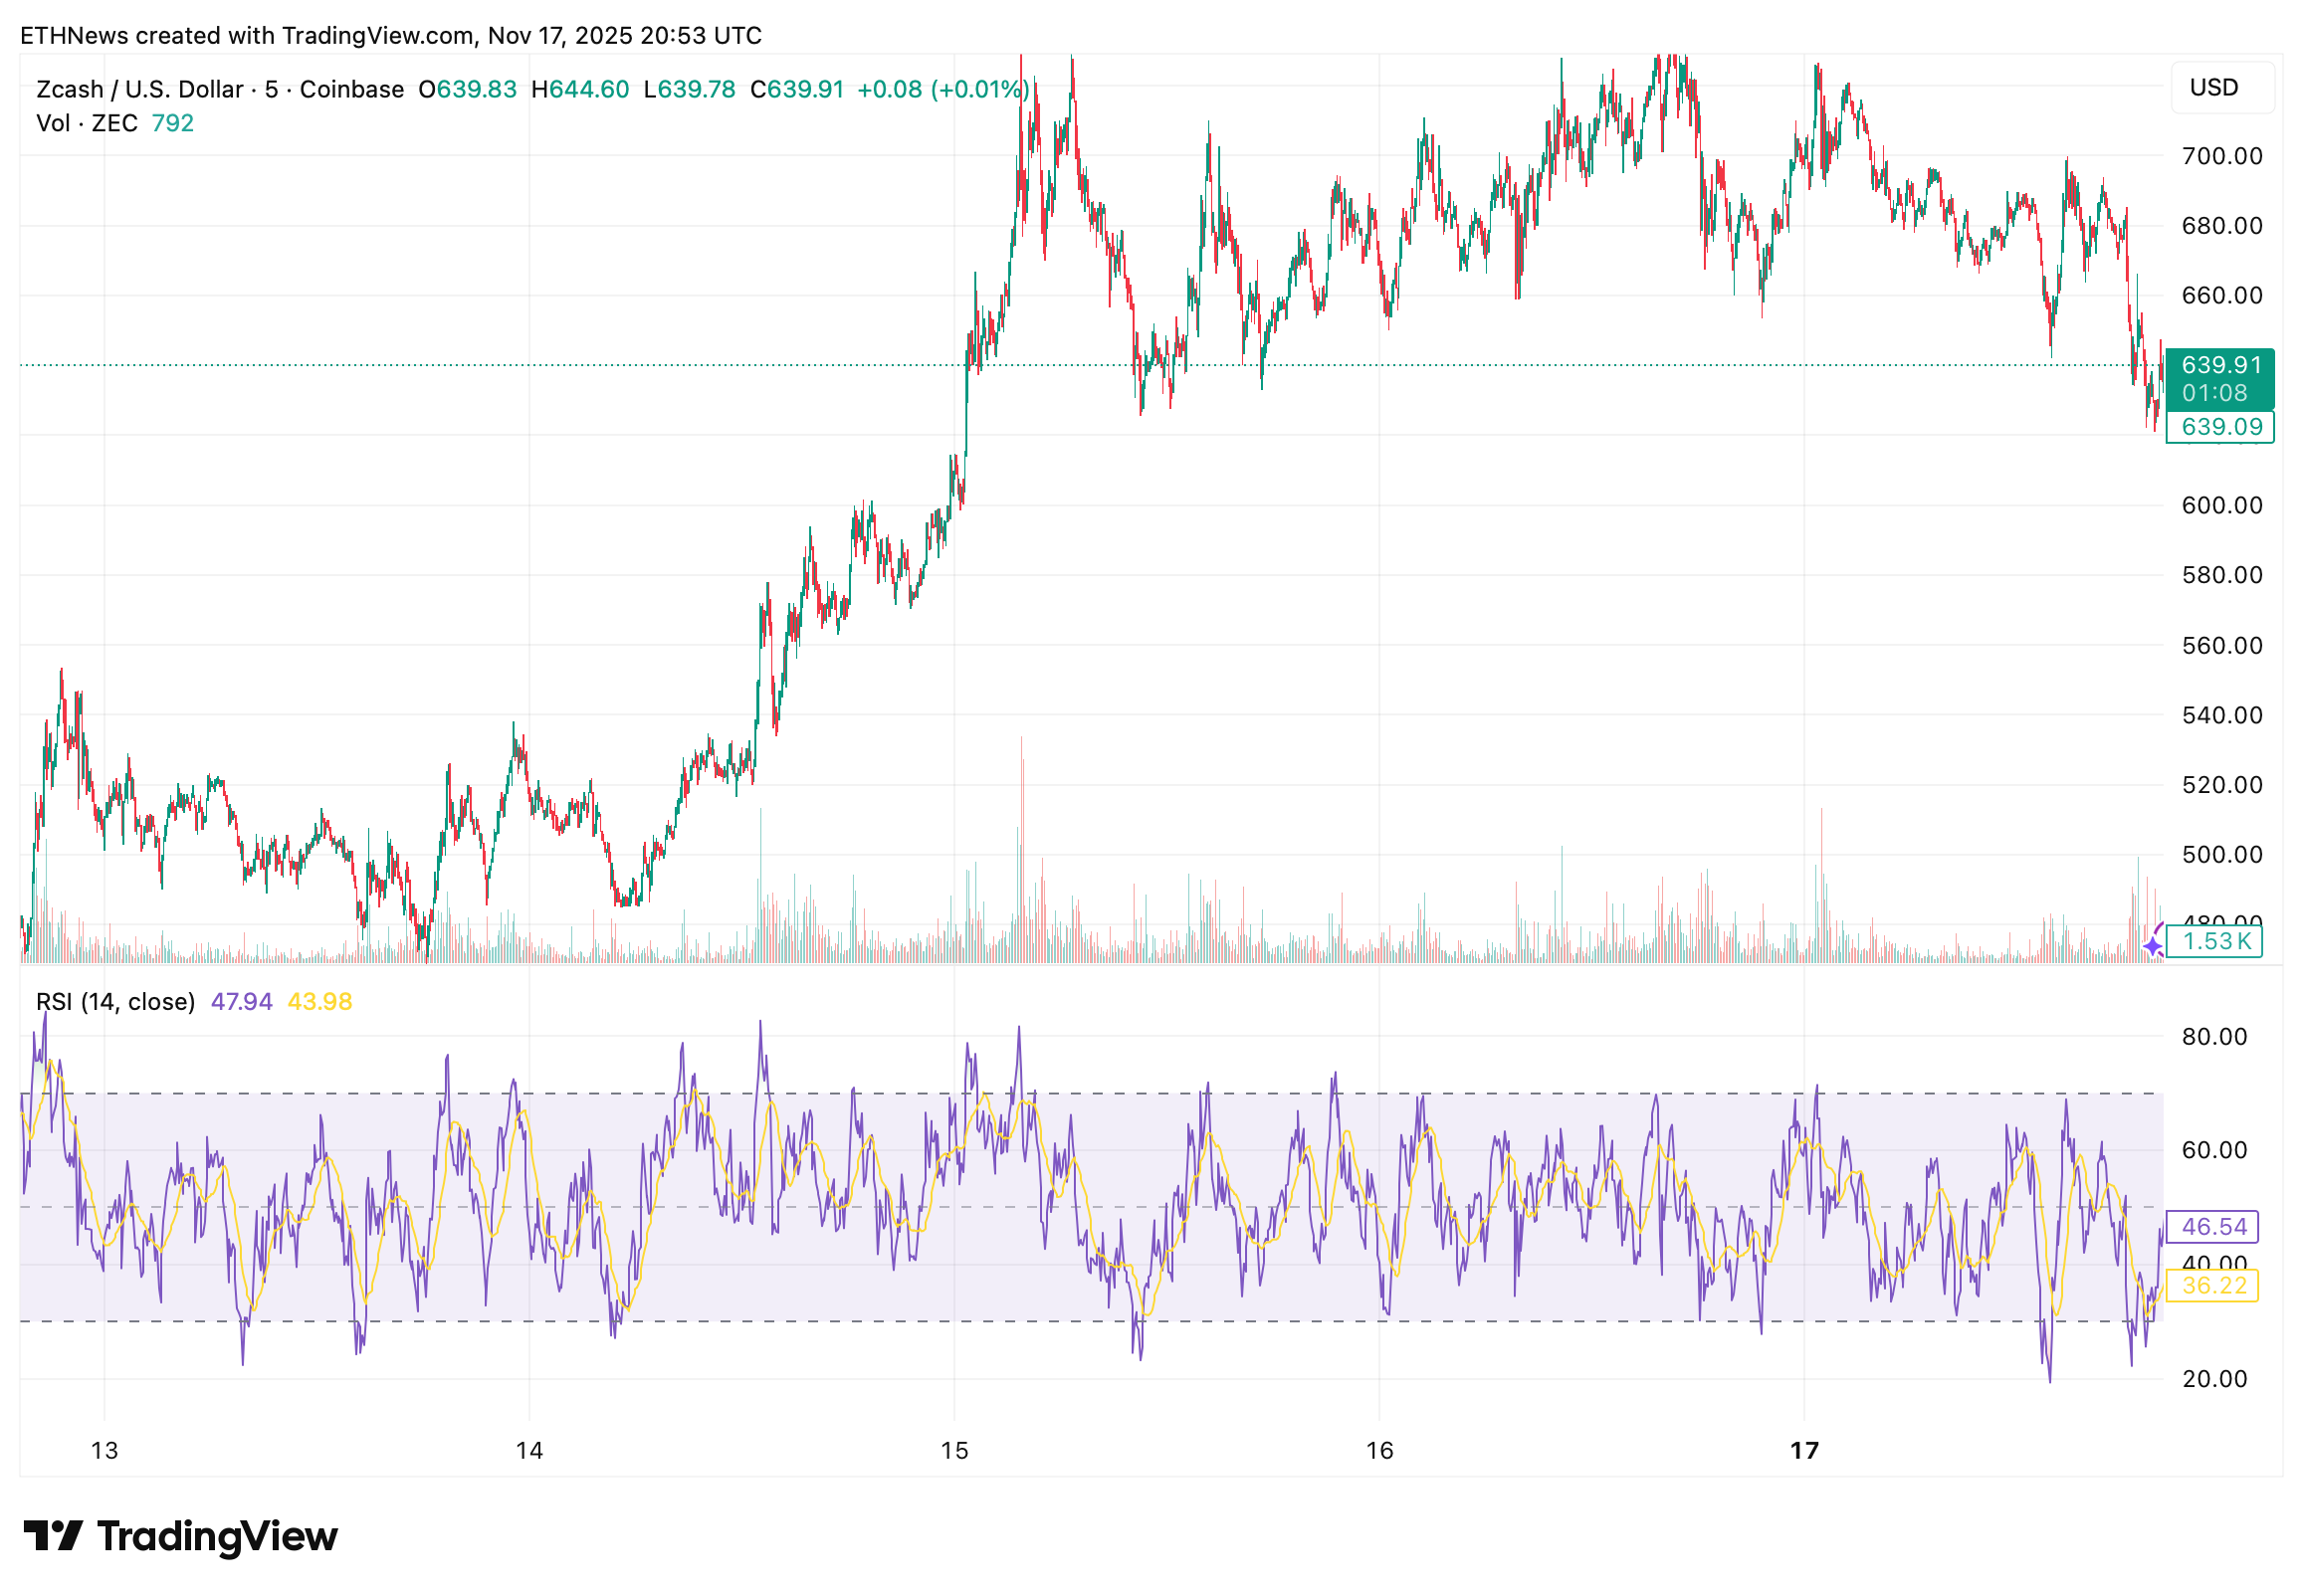Click the yellow 43.98 RSI legend value

(x=319, y=1001)
